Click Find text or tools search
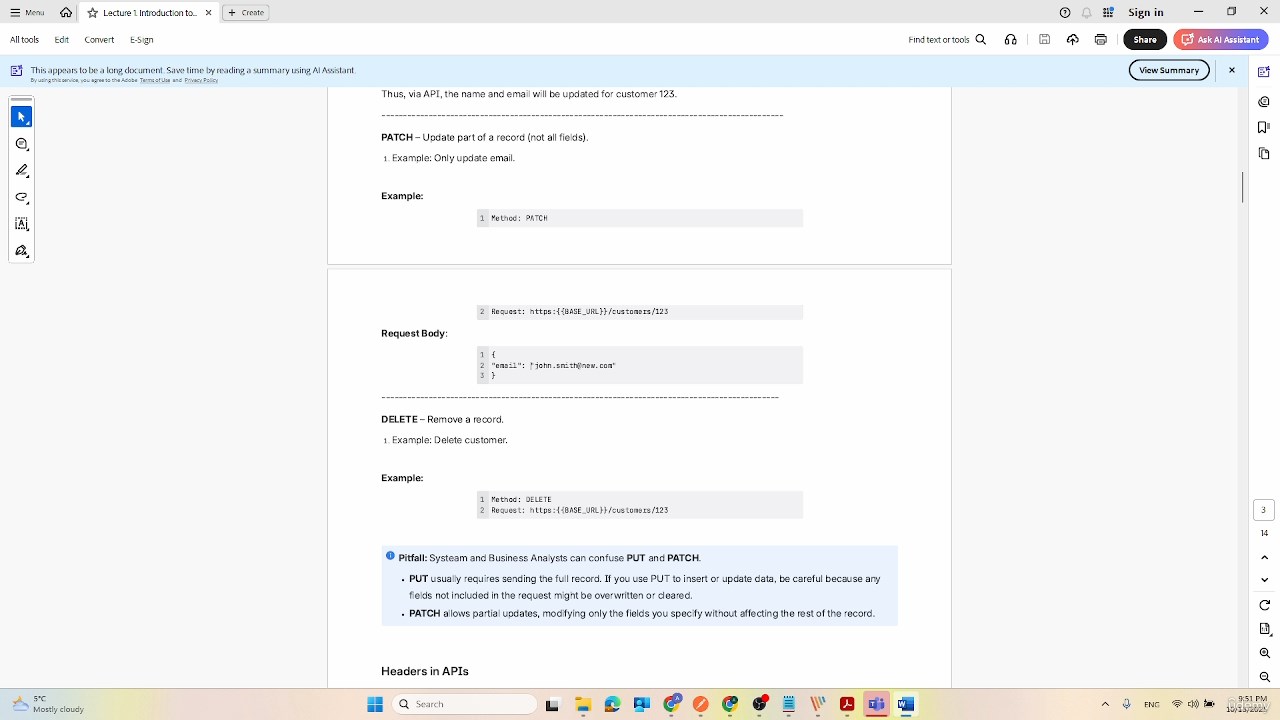 click(x=947, y=40)
